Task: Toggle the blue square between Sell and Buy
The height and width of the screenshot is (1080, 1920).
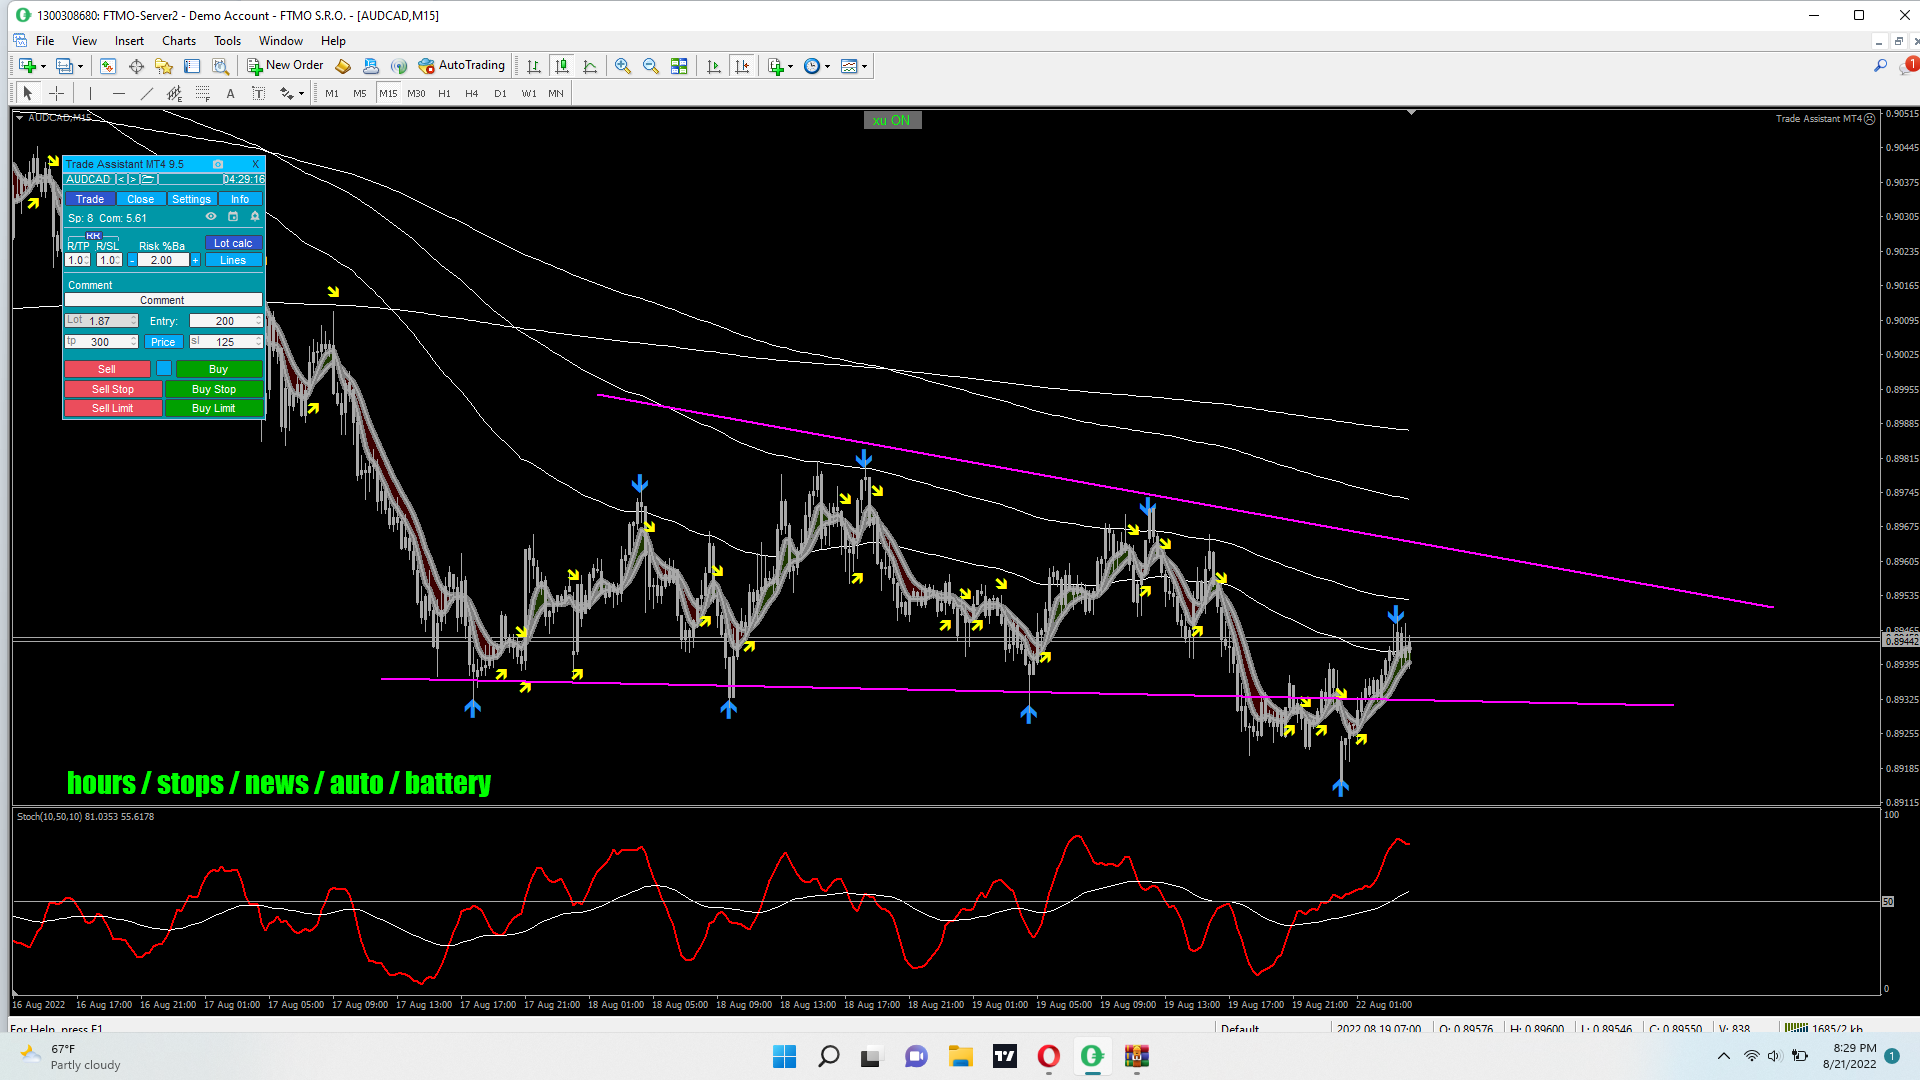Action: click(164, 369)
